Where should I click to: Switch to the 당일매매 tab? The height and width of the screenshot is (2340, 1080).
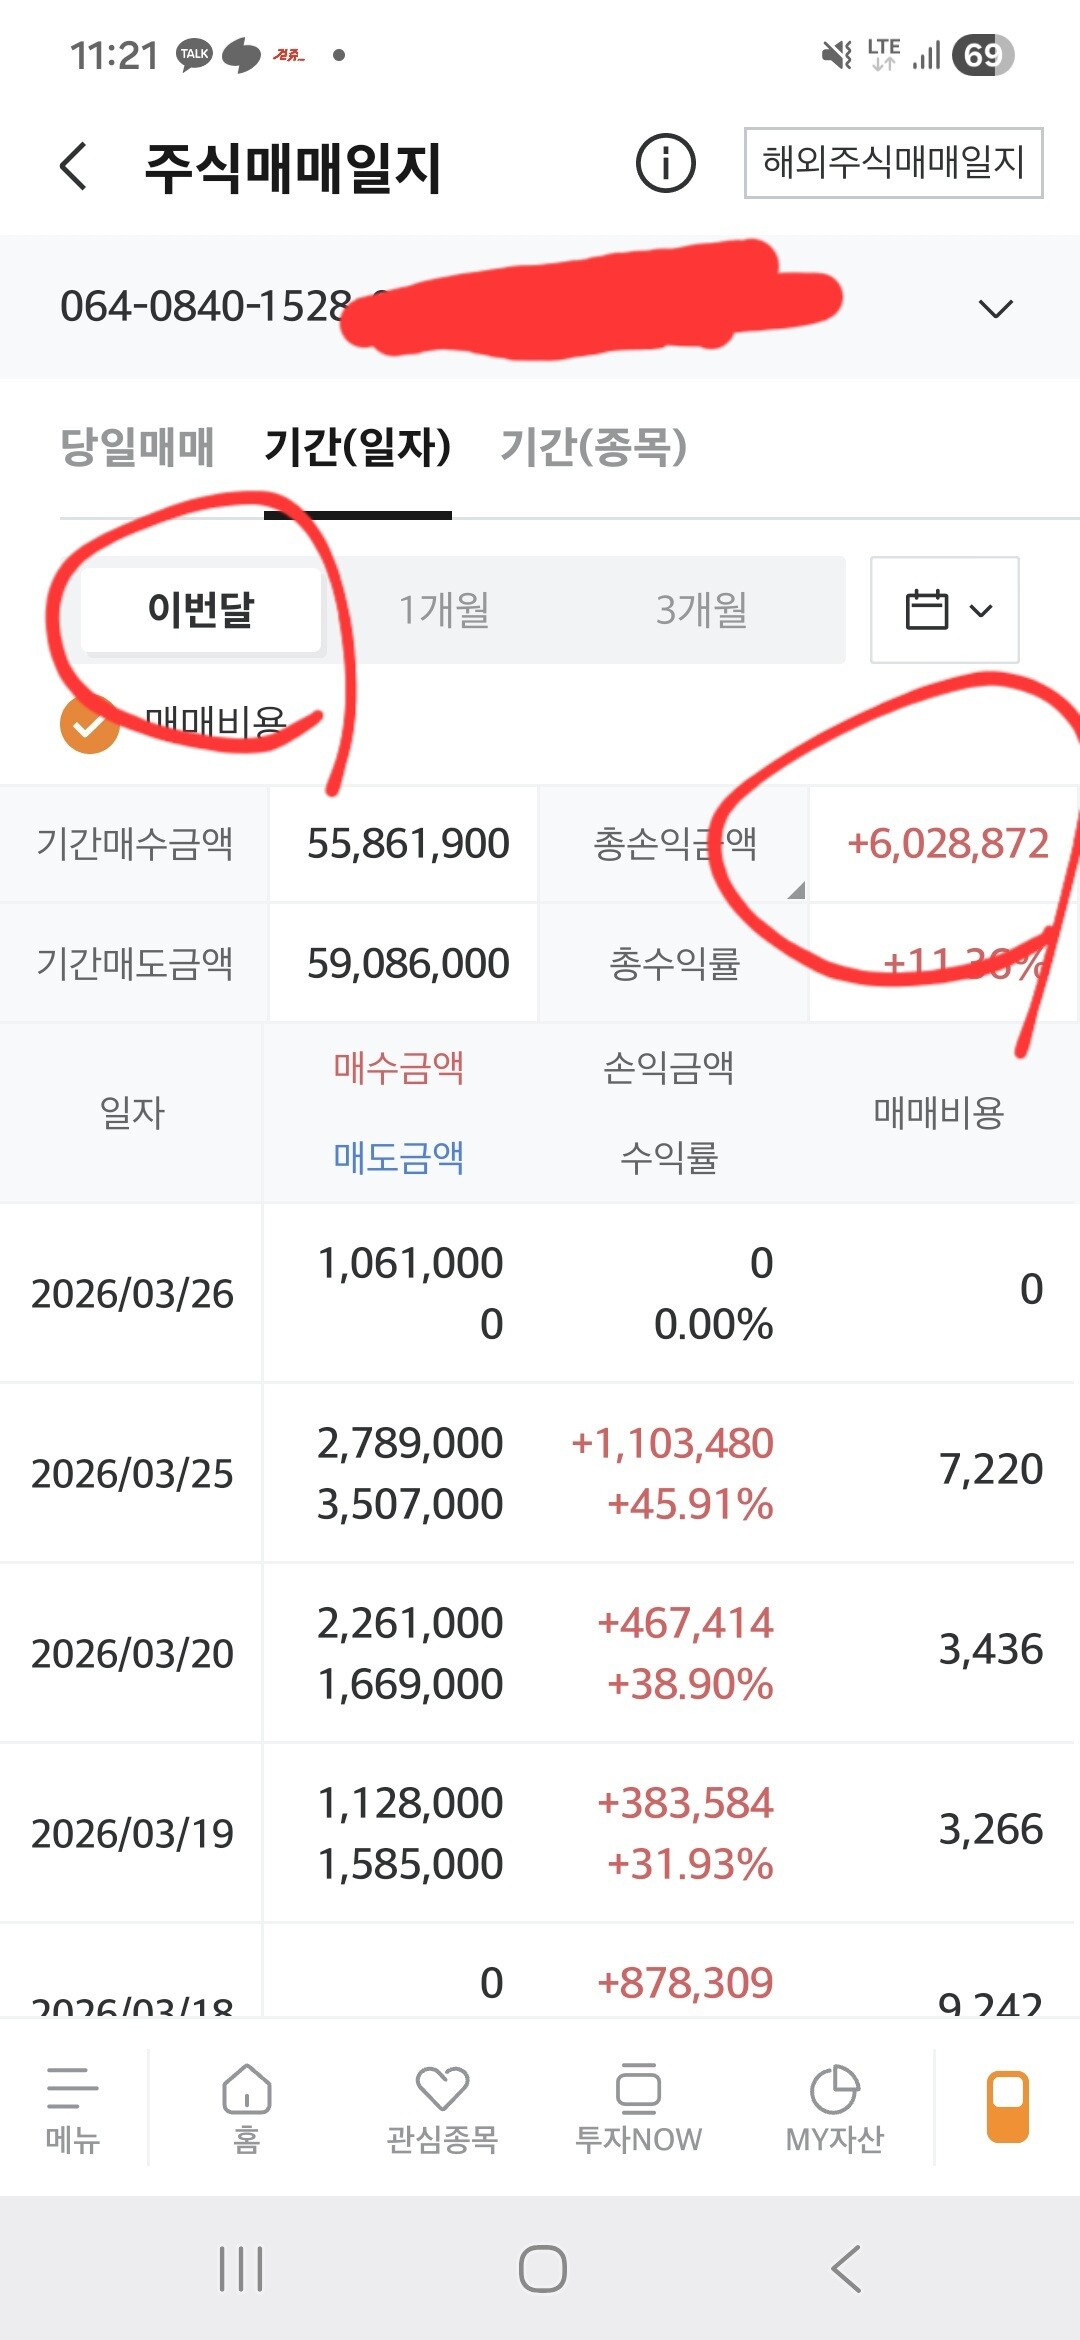(x=138, y=447)
